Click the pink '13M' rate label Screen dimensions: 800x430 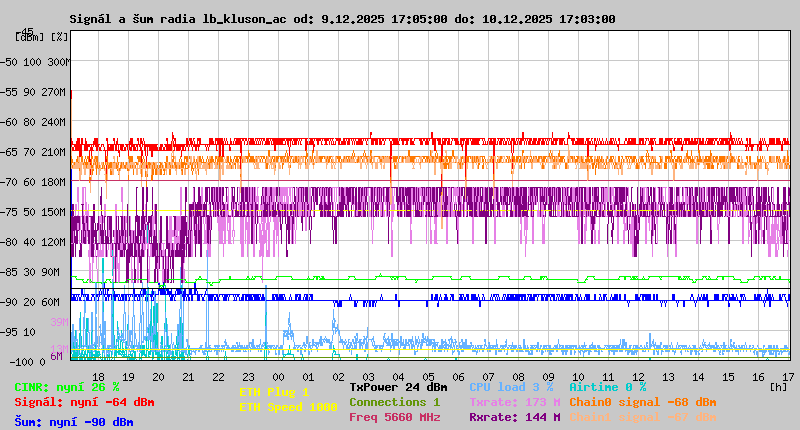(x=59, y=349)
